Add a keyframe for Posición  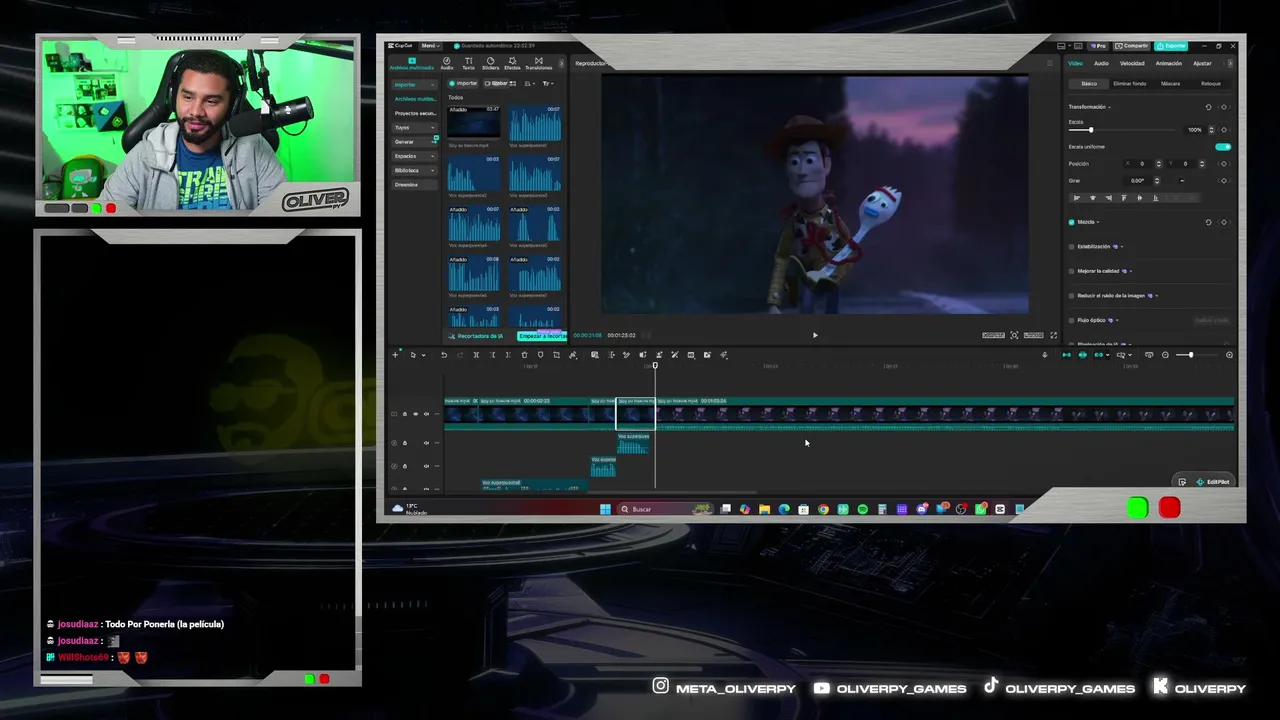[x=1224, y=164]
